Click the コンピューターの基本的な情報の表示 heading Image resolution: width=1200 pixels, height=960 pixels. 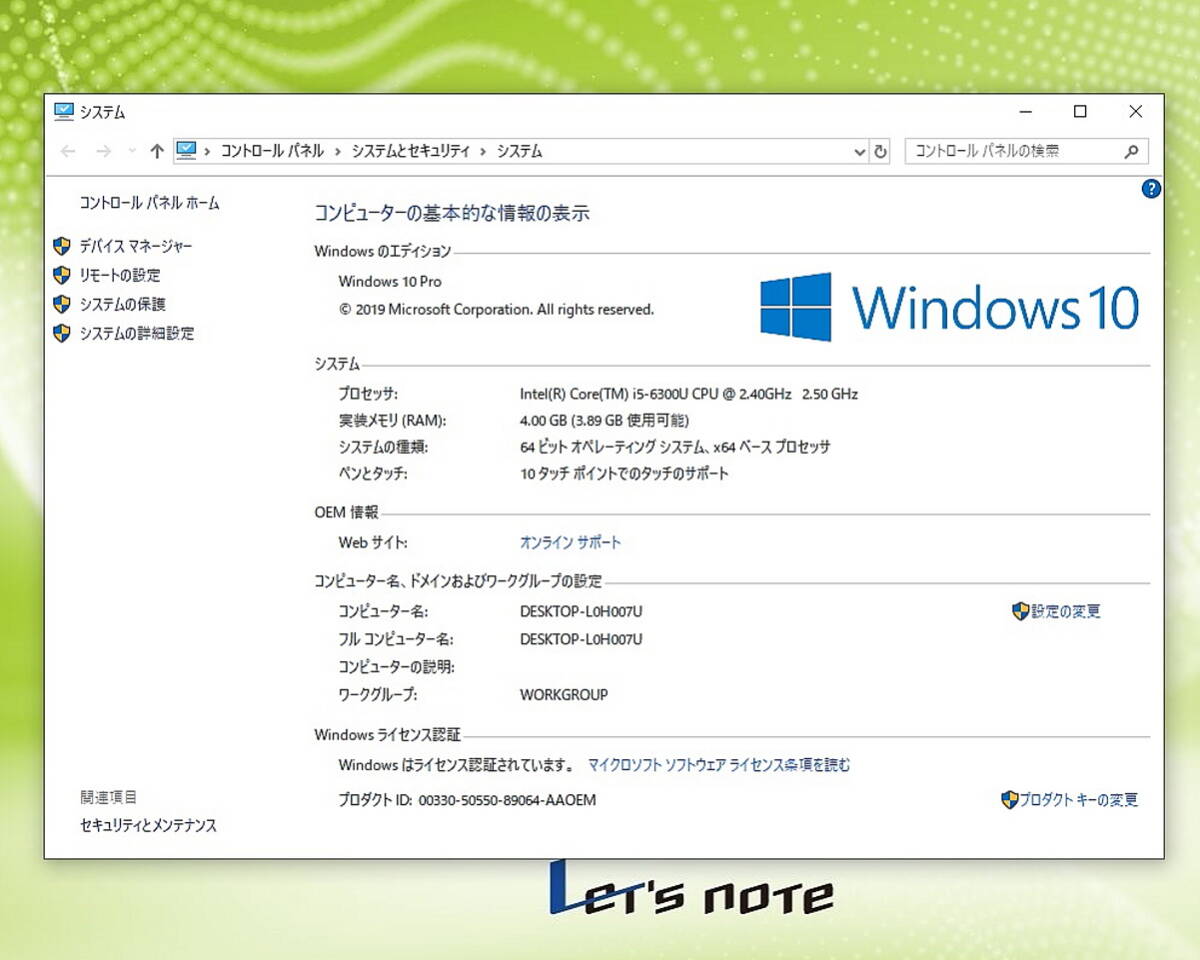452,213
